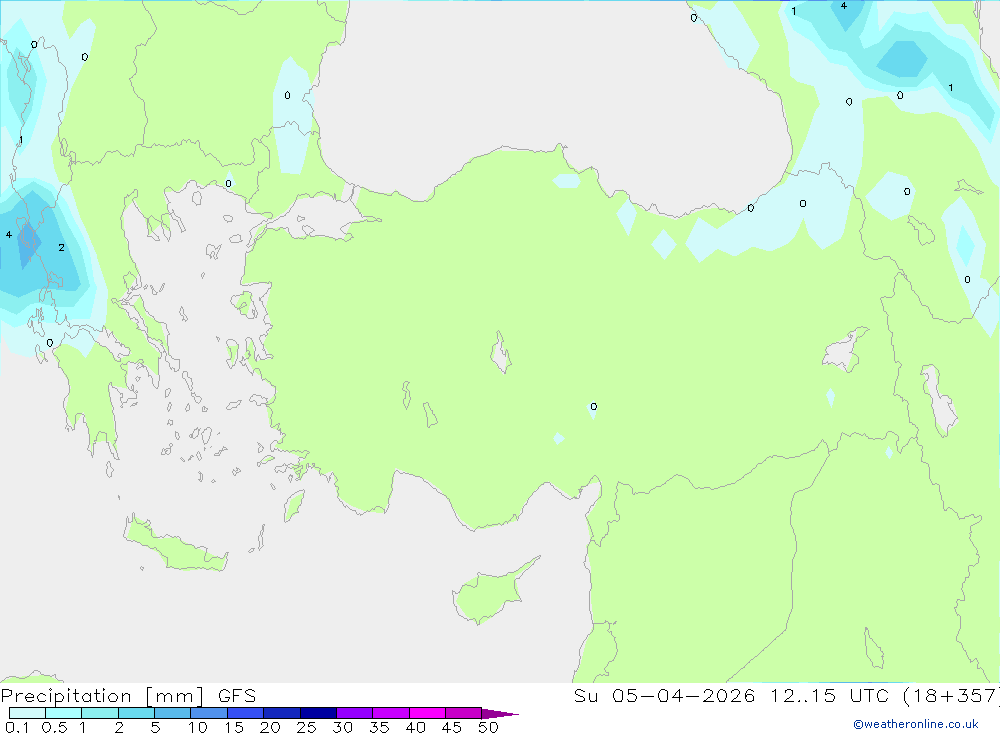Select the 40–45 mm magenta legend swatch

pyautogui.click(x=427, y=713)
